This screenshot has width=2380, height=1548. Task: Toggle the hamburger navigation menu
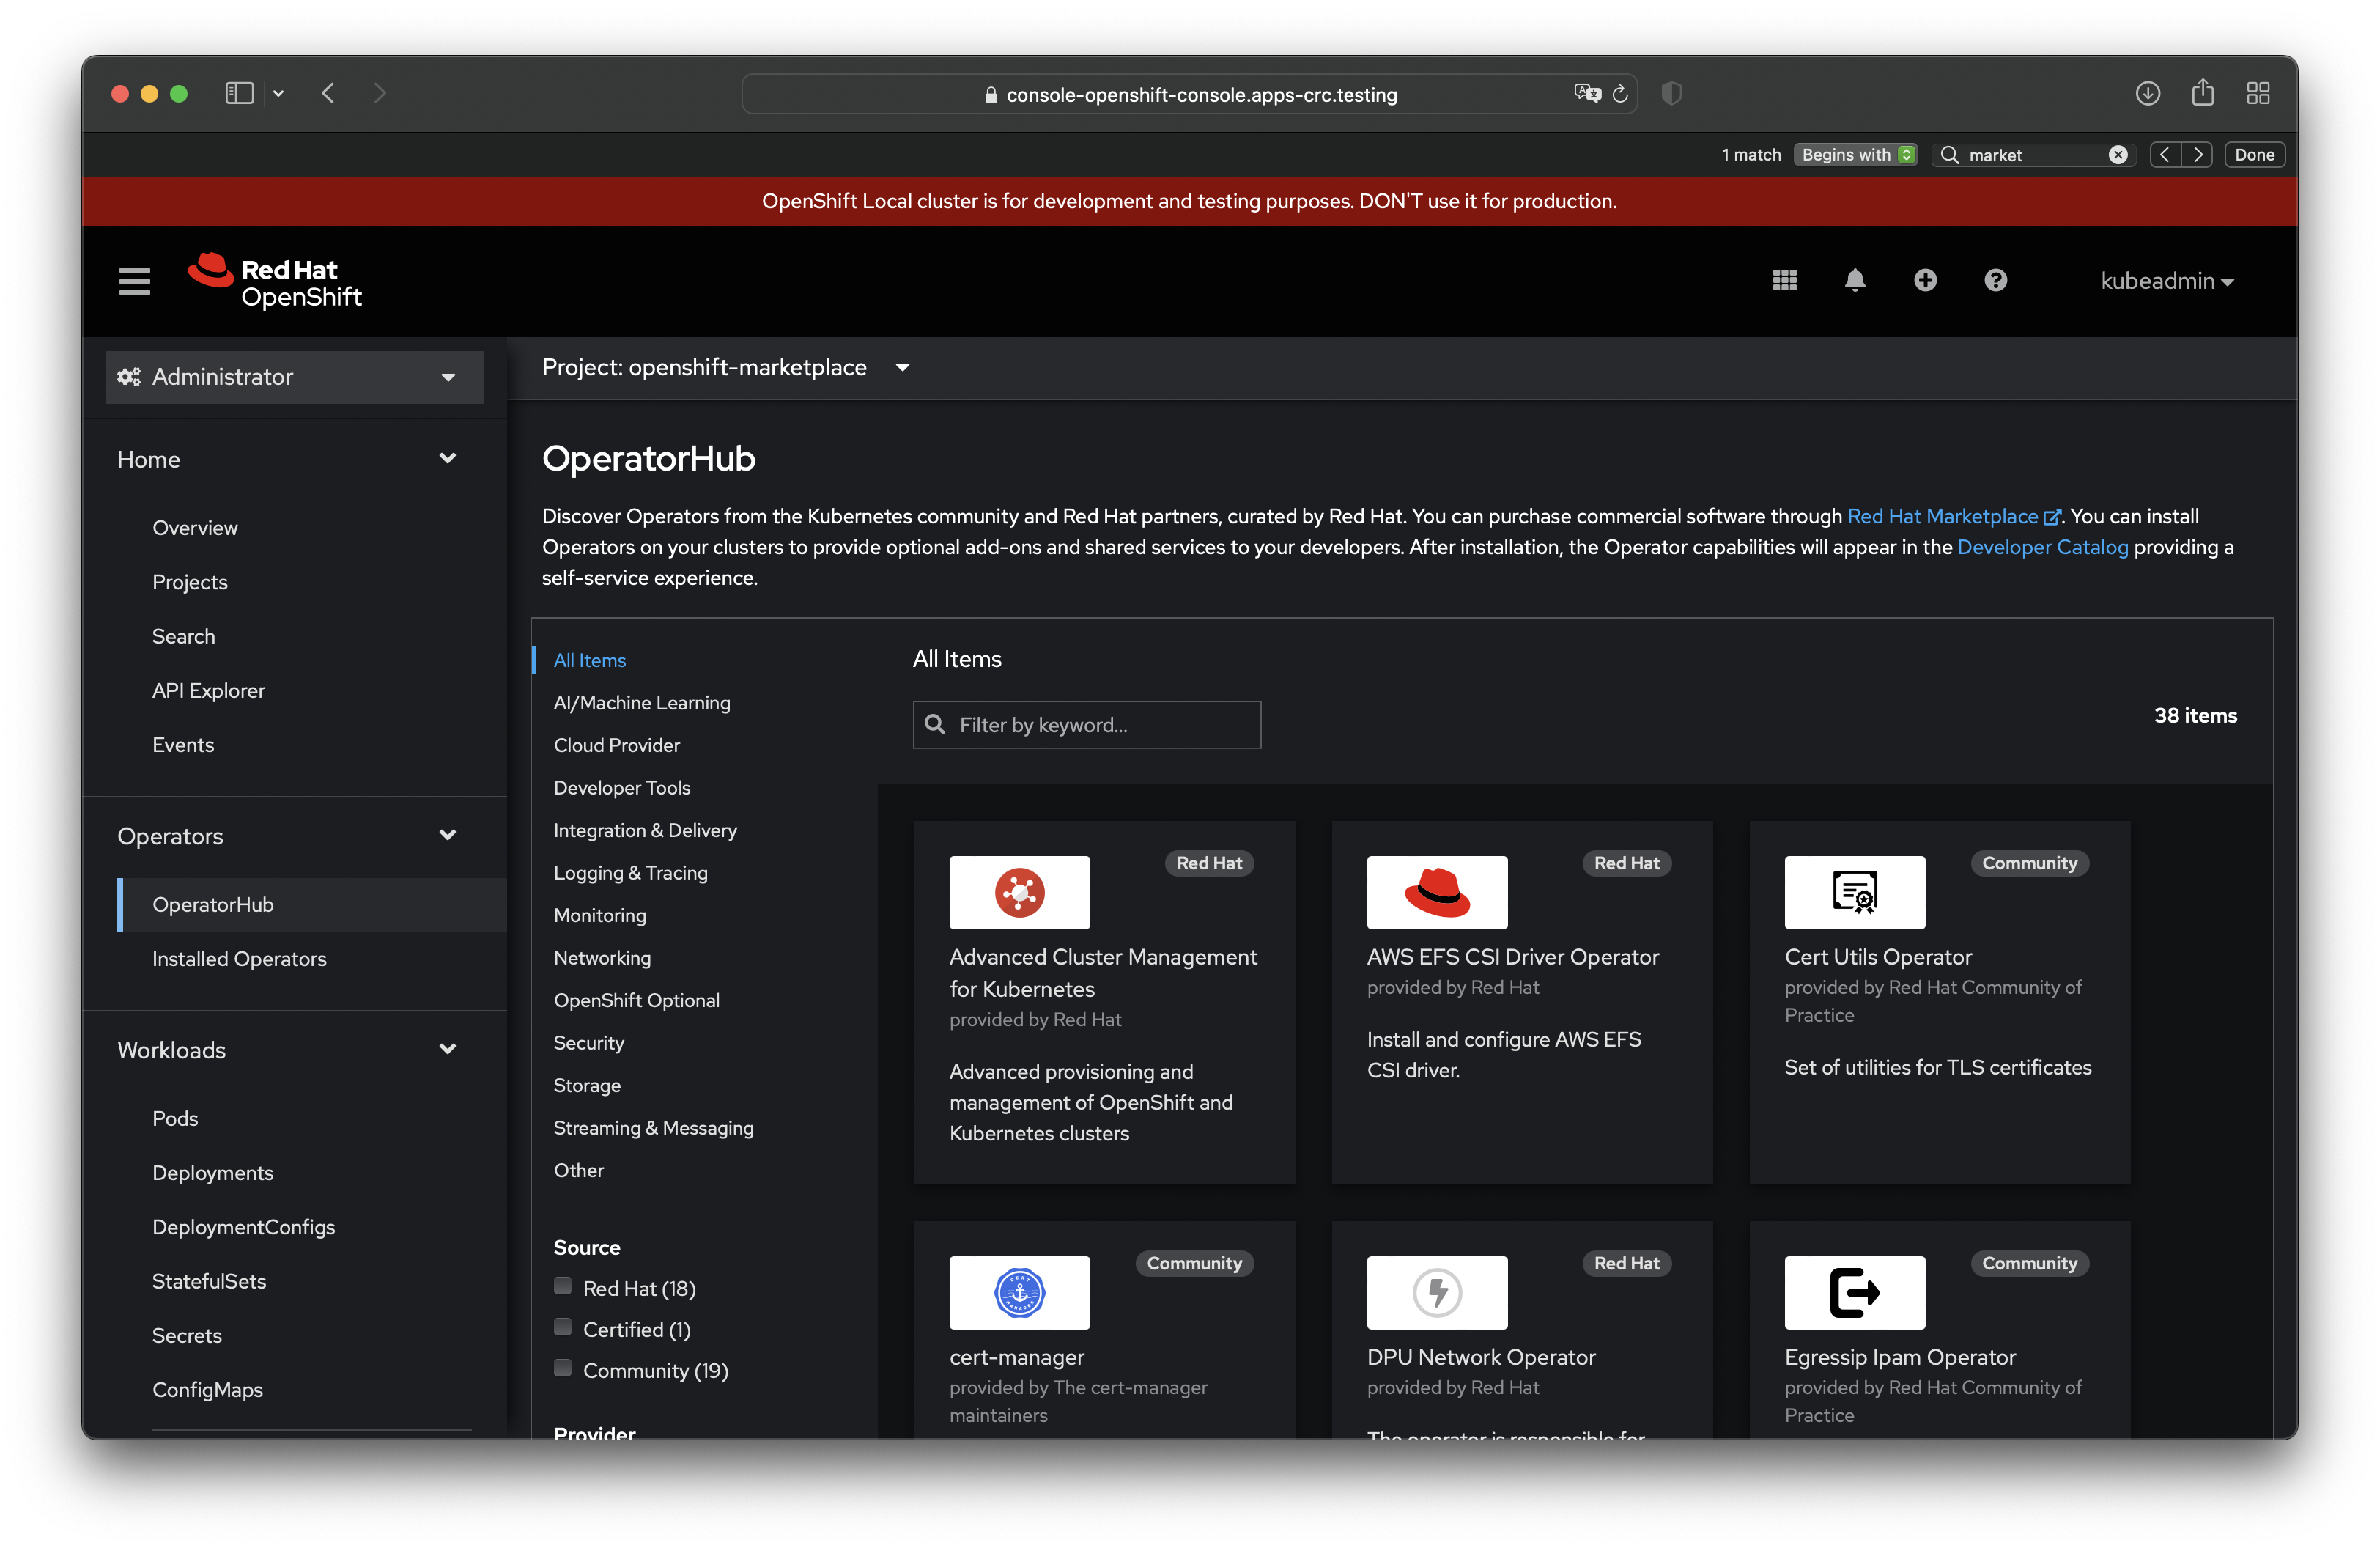pos(134,281)
